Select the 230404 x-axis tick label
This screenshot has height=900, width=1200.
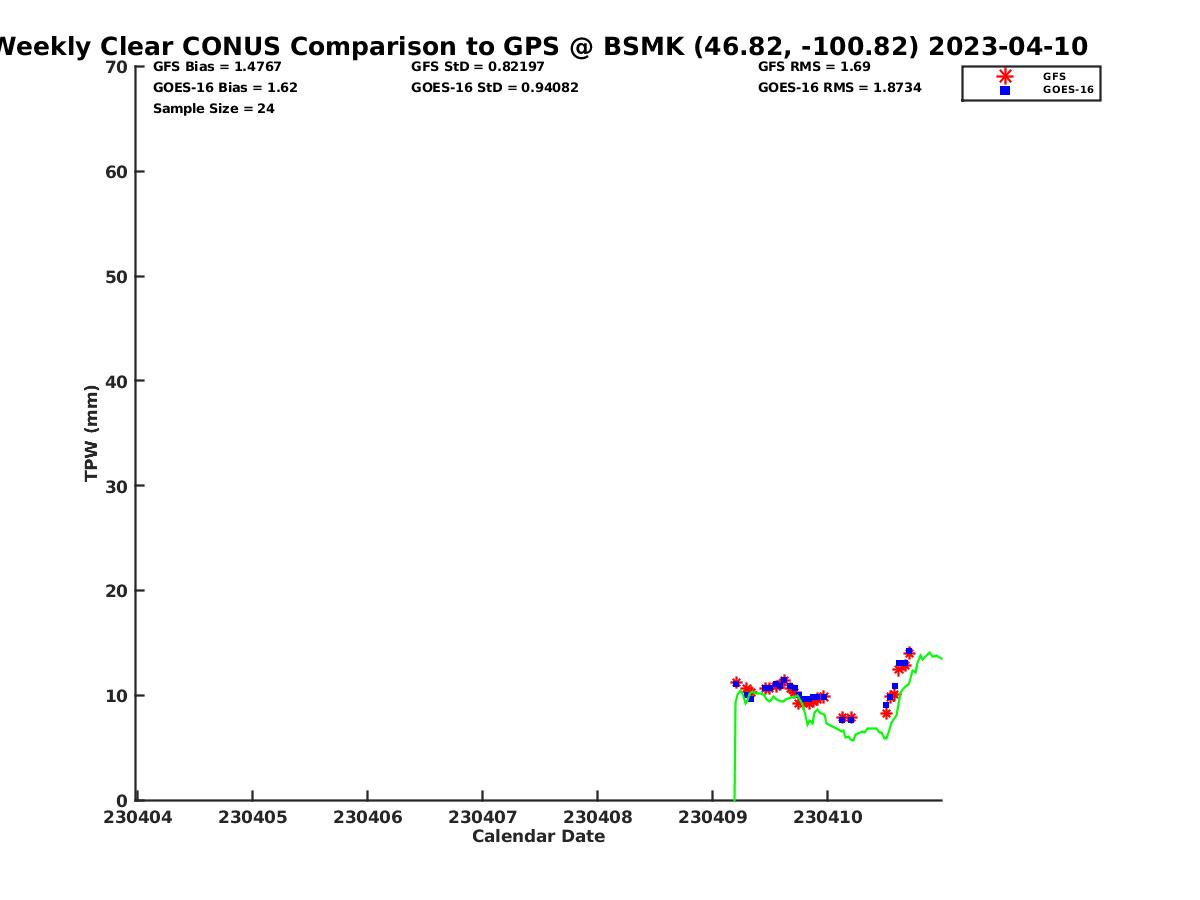point(137,817)
